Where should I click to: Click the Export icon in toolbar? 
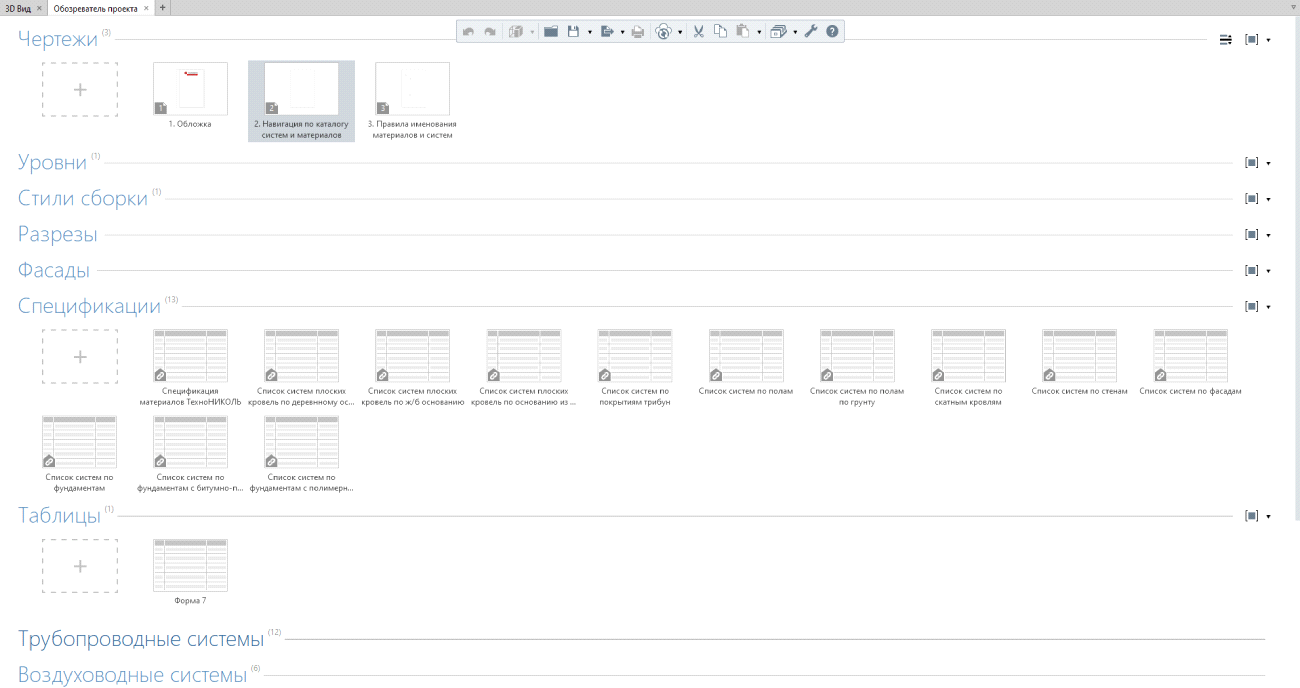pyautogui.click(x=606, y=32)
